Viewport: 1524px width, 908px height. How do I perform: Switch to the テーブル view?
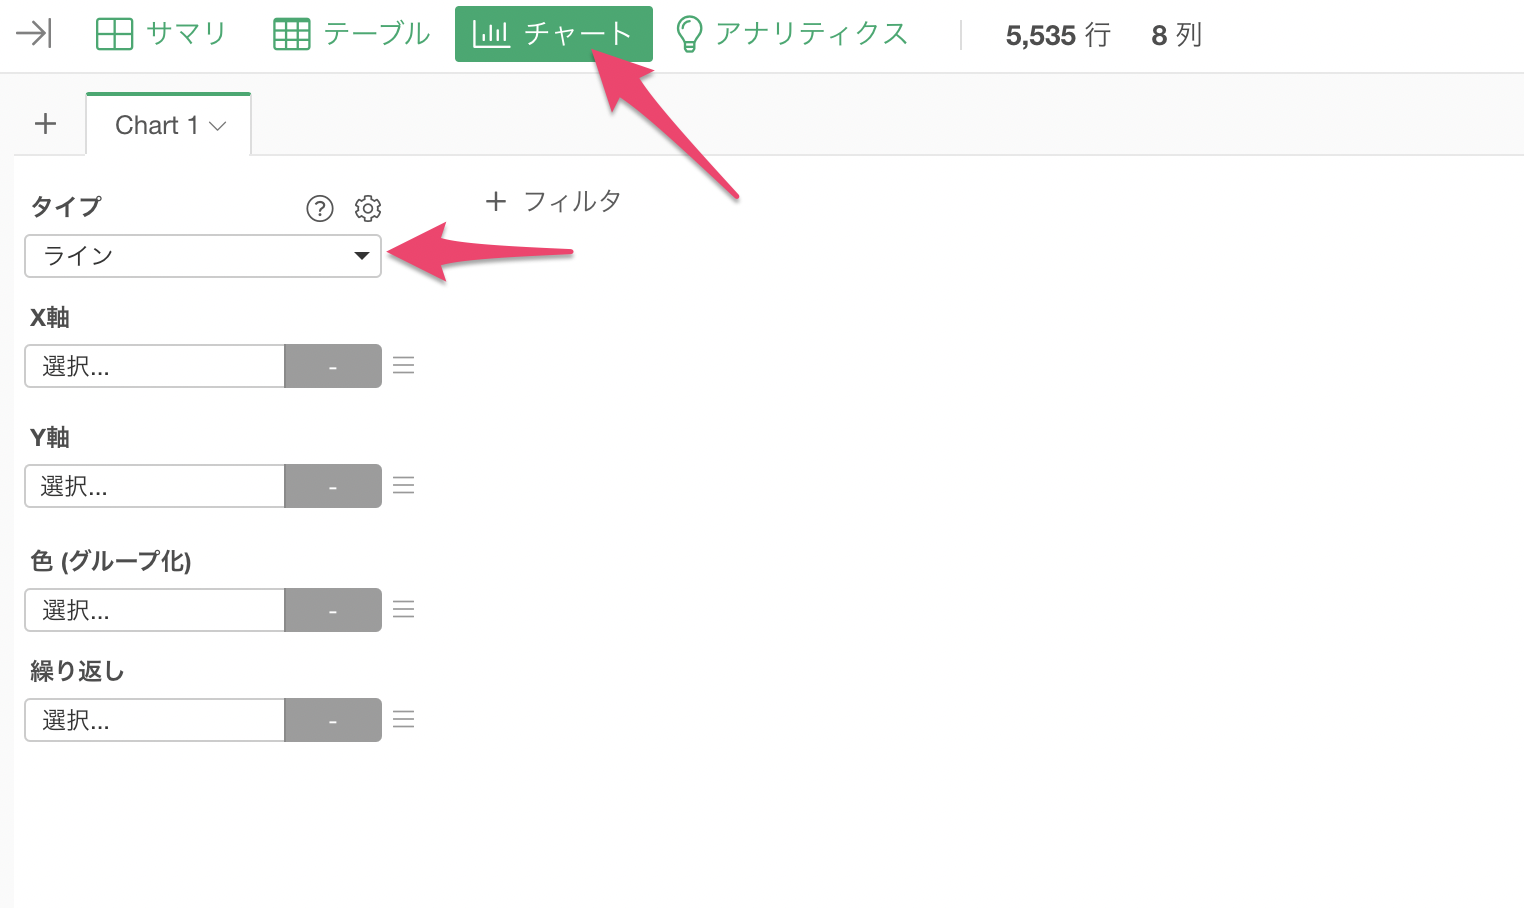click(x=352, y=34)
